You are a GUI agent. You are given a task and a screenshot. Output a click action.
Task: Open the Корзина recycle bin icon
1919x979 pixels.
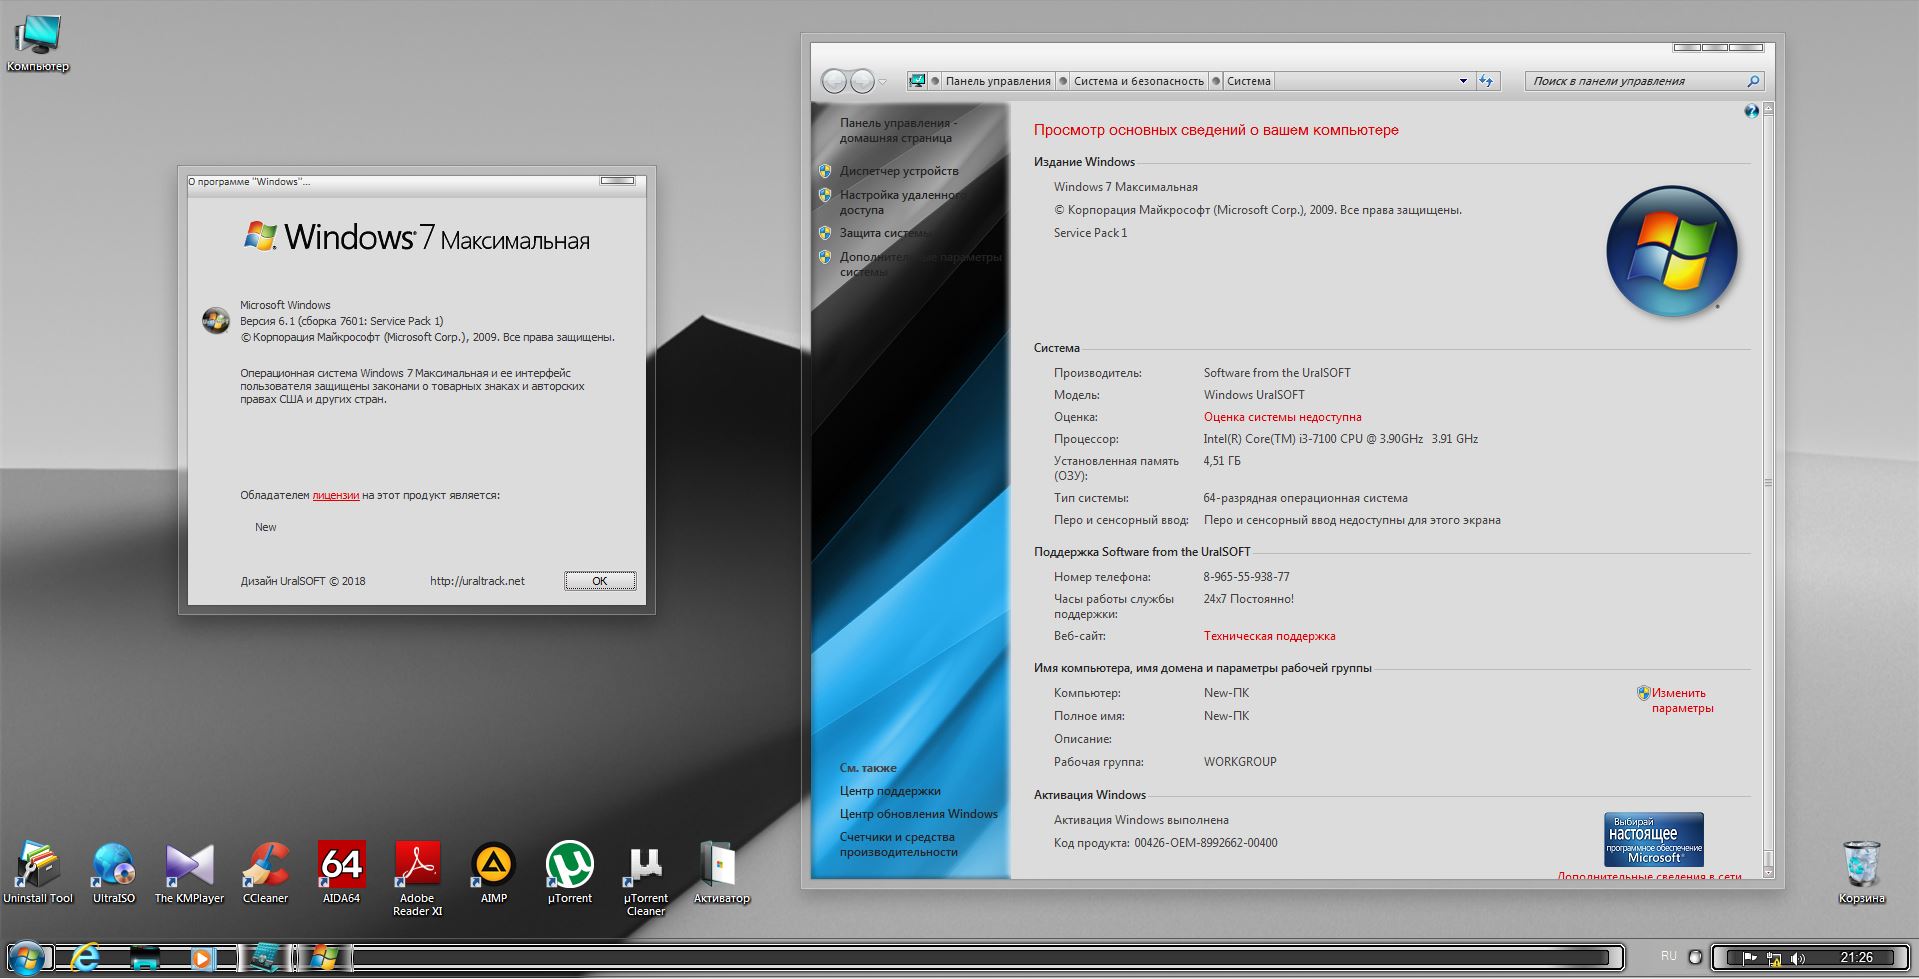pos(1861,872)
